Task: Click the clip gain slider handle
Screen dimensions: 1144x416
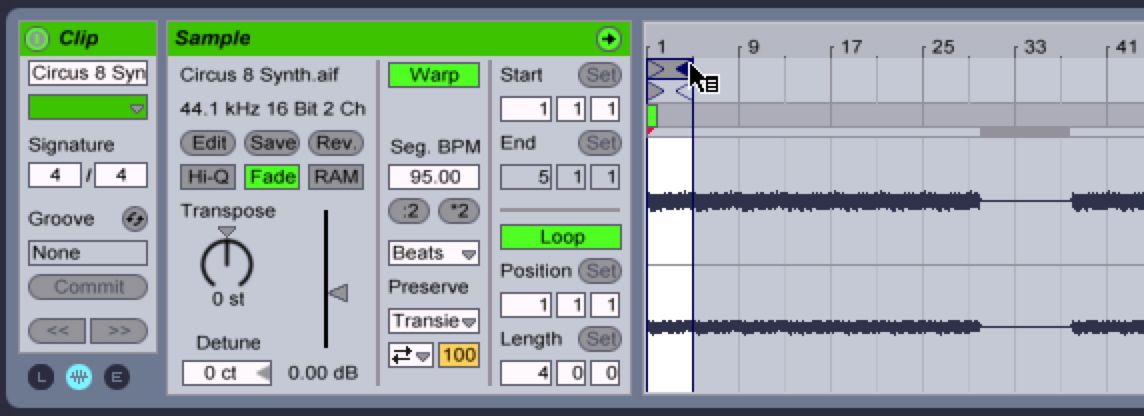Action: tap(338, 293)
